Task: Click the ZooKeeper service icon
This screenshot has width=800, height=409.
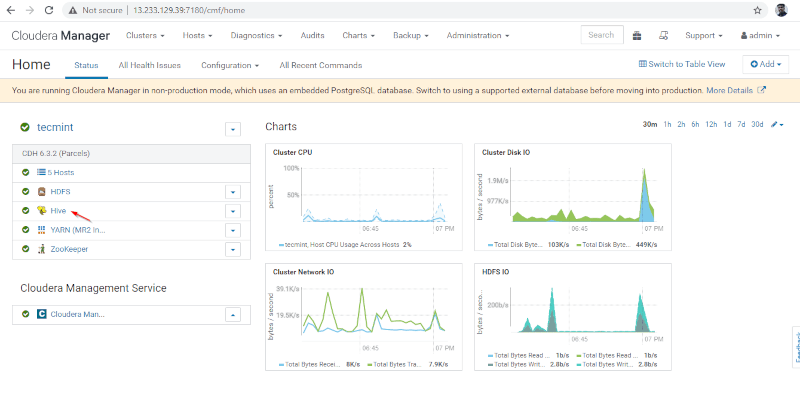Action: (42, 249)
